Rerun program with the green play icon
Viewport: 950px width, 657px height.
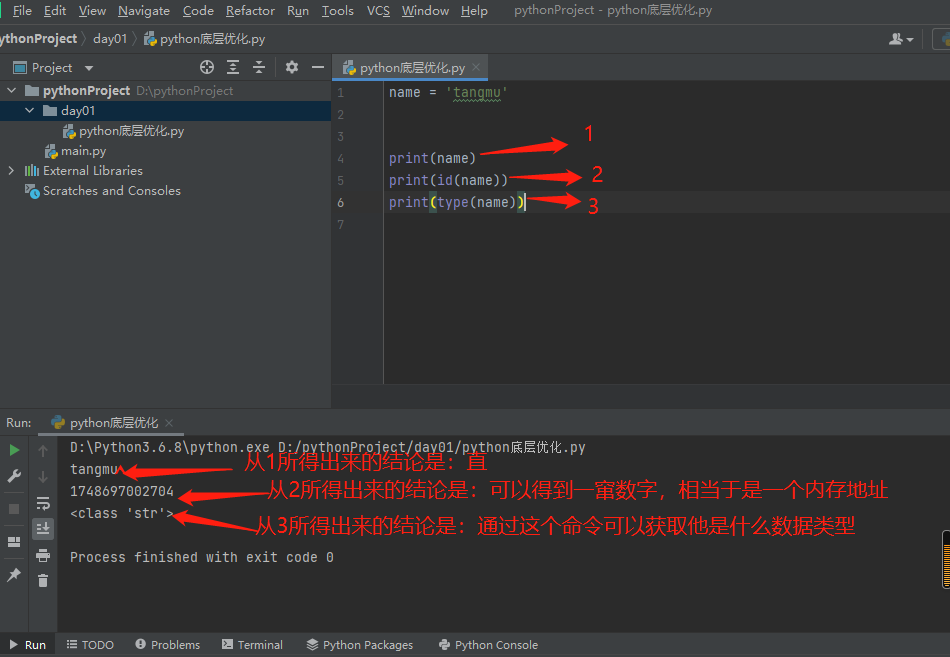pos(15,450)
